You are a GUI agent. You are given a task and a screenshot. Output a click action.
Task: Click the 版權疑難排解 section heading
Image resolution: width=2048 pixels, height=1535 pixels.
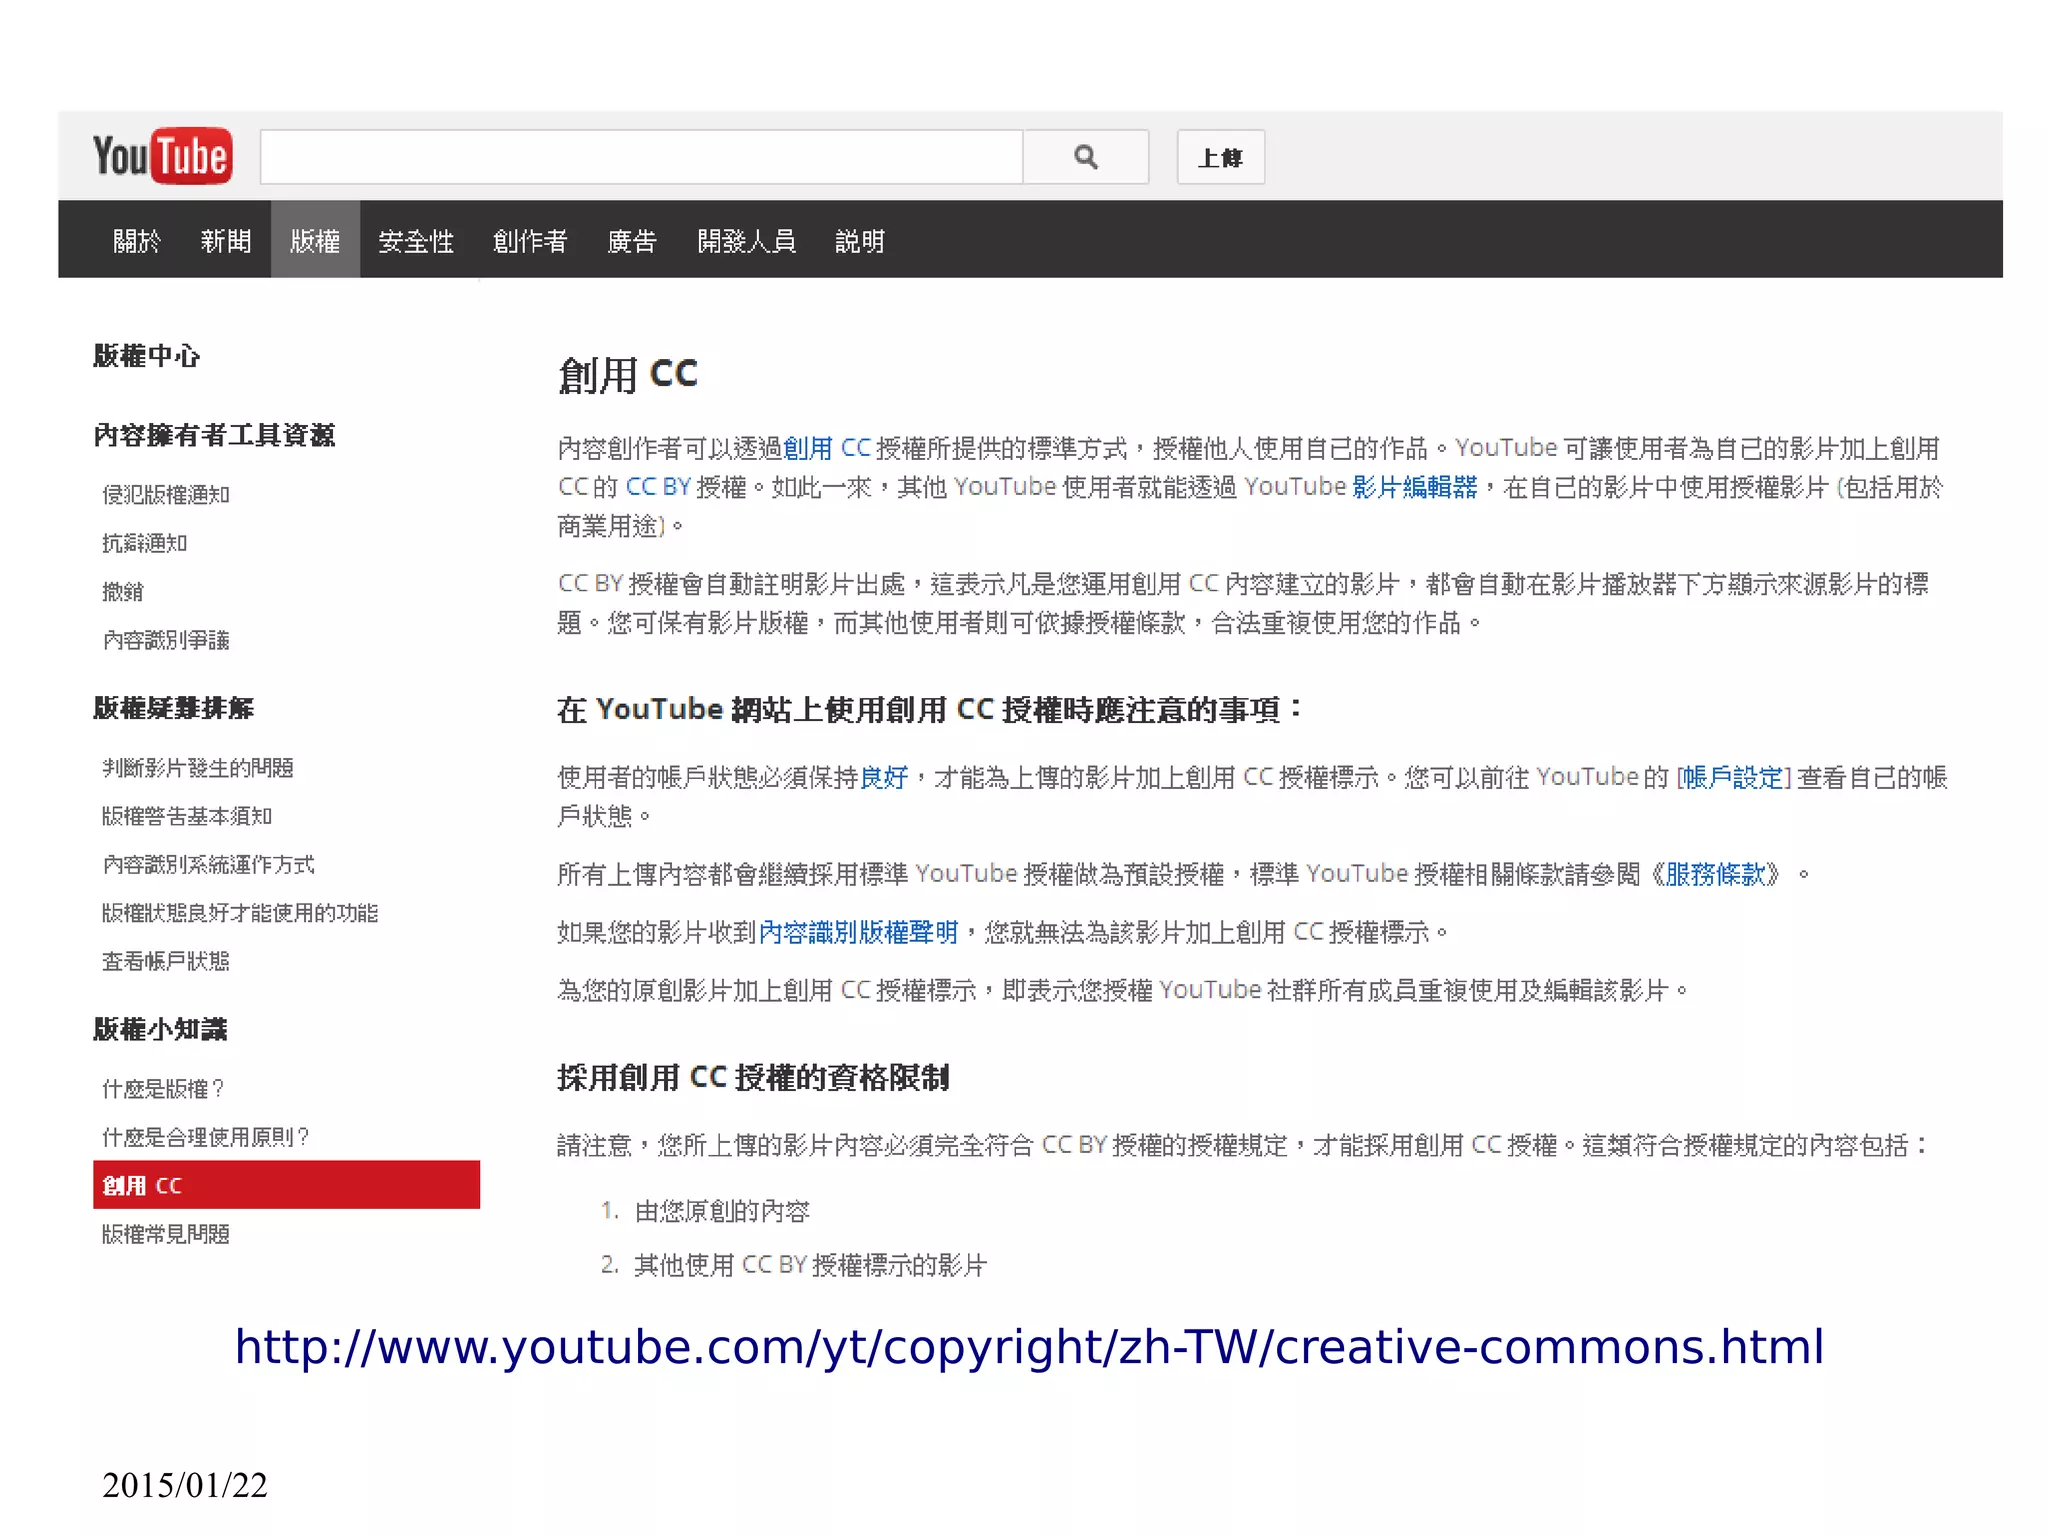click(173, 707)
